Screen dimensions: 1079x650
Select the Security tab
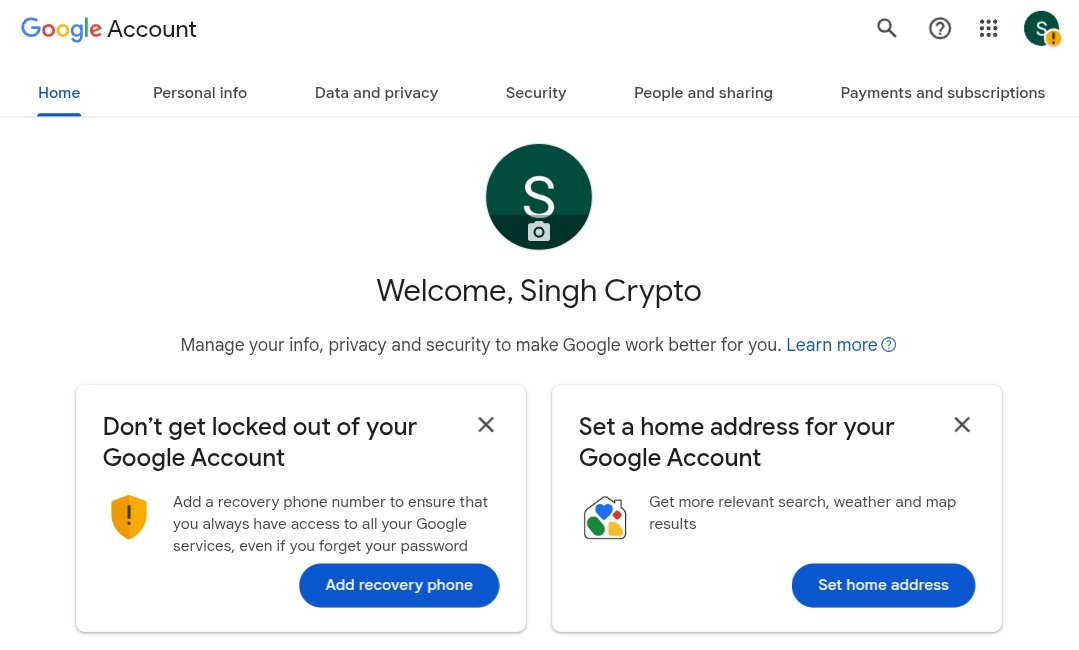tap(536, 93)
